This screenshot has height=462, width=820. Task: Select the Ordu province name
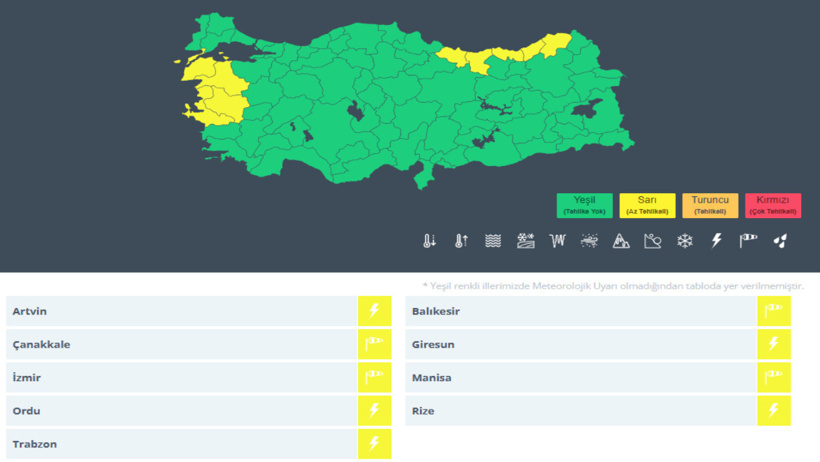[26, 411]
